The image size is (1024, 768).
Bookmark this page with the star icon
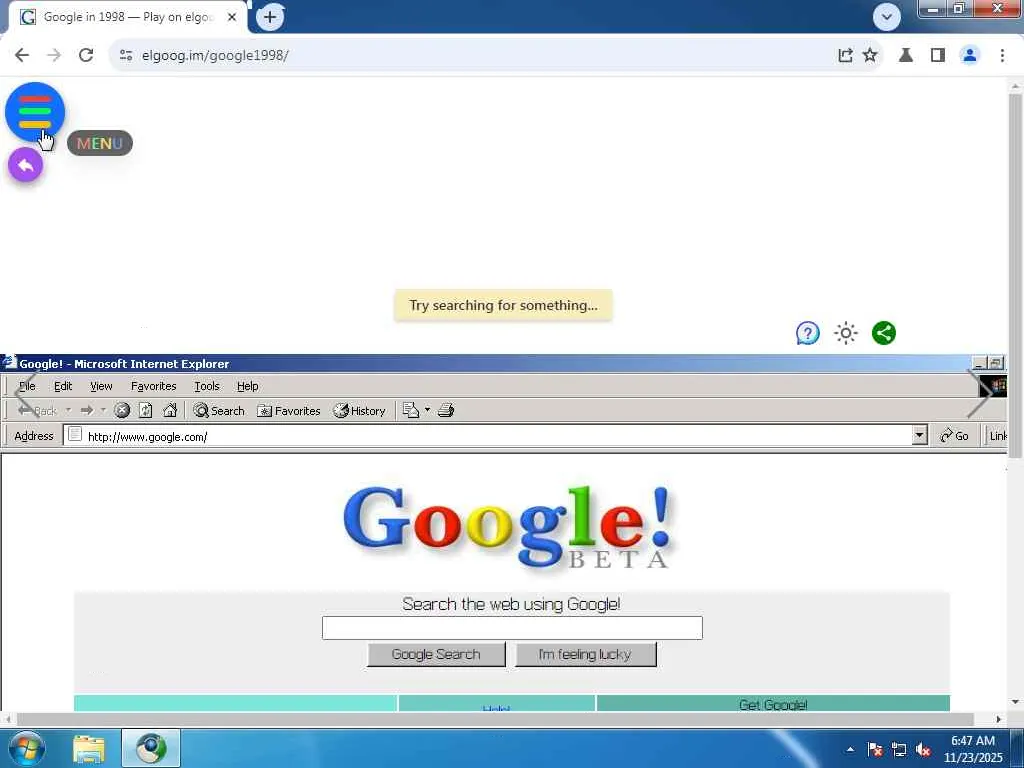pos(870,55)
